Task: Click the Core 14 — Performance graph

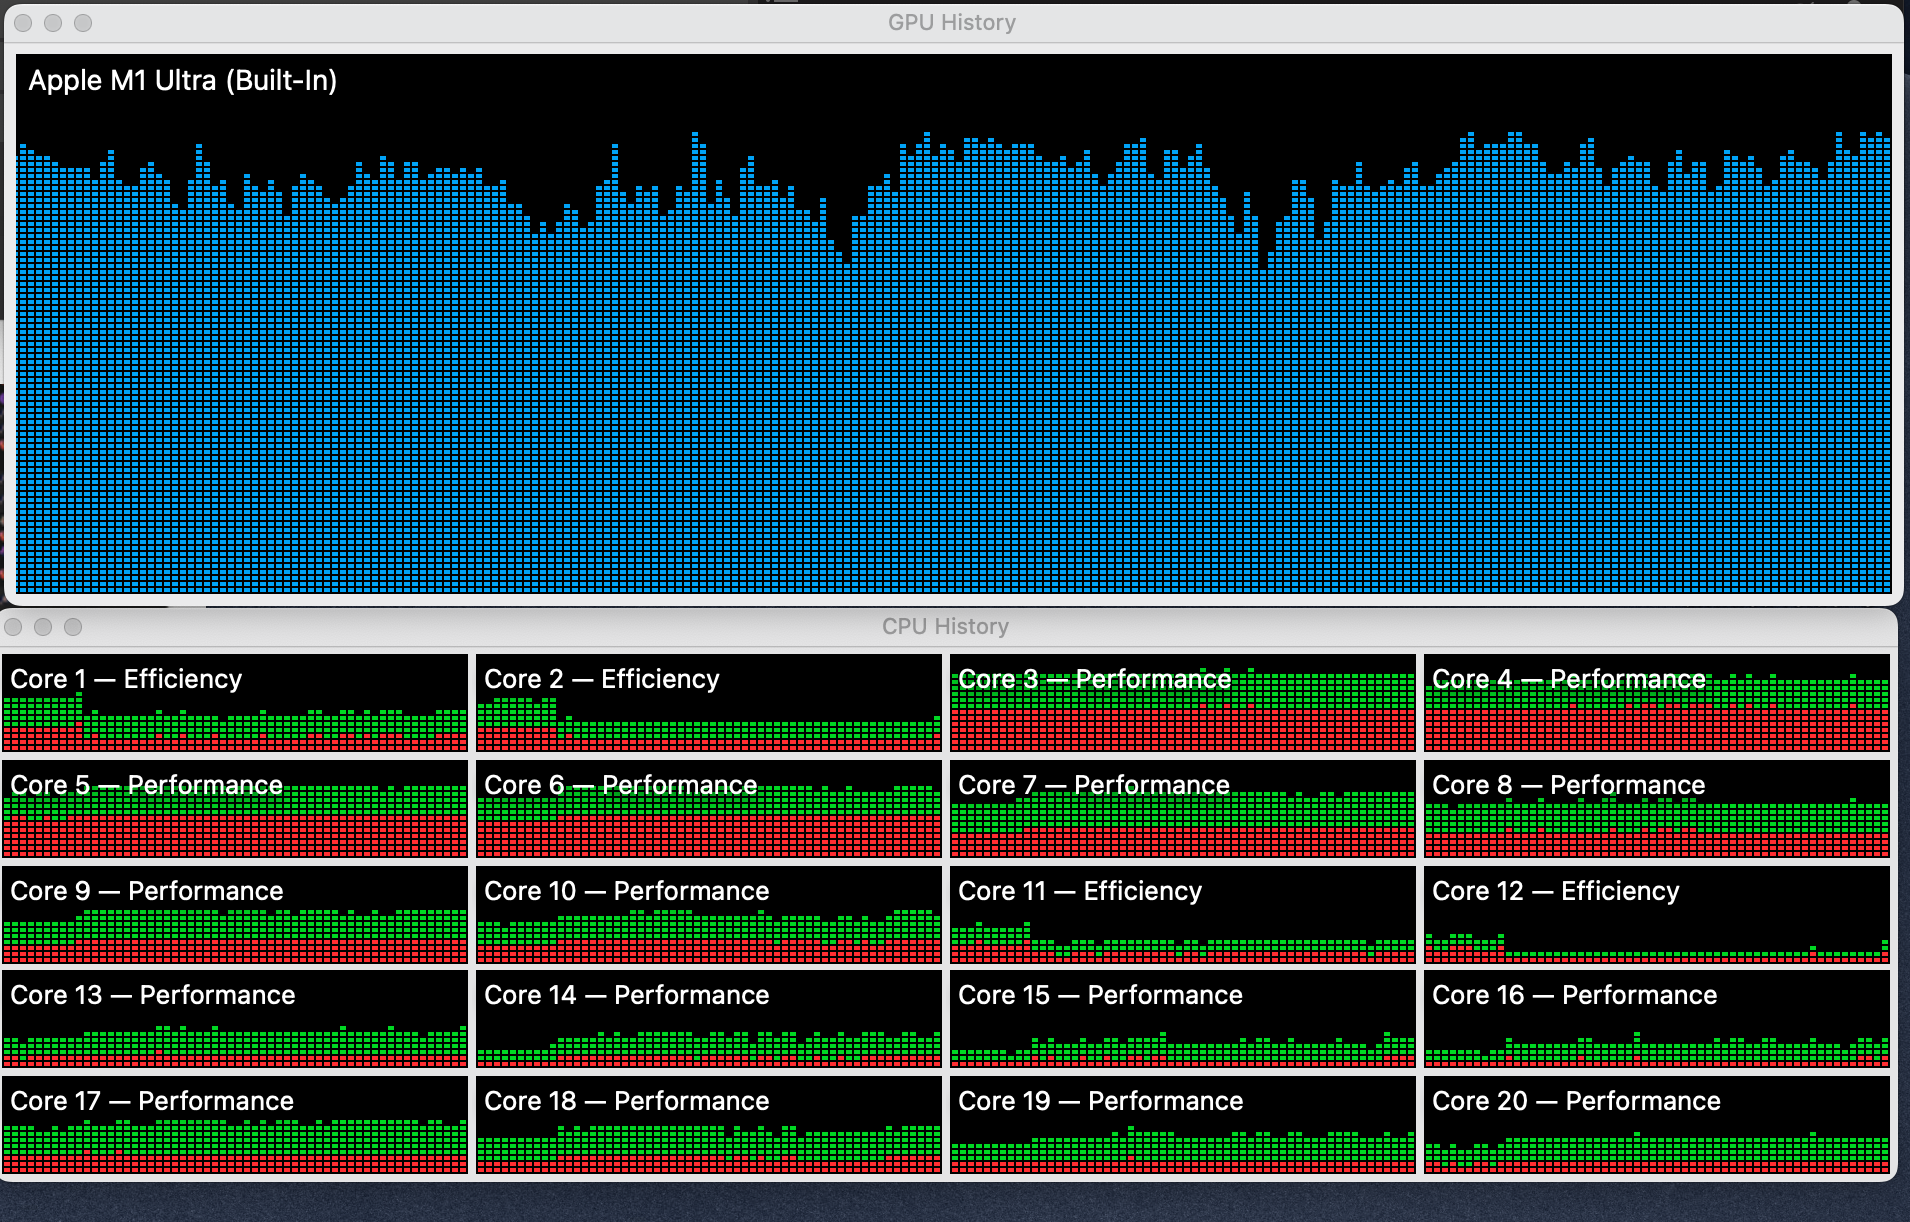Action: tap(709, 1019)
